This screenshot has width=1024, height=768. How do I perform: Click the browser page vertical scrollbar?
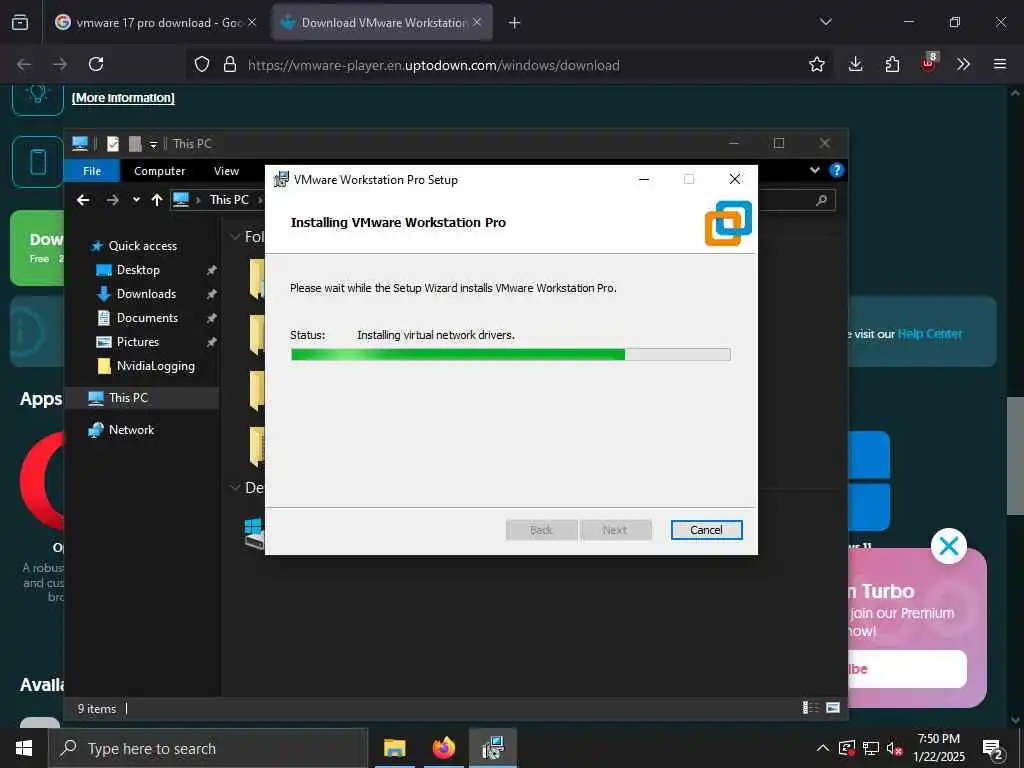[x=1014, y=456]
